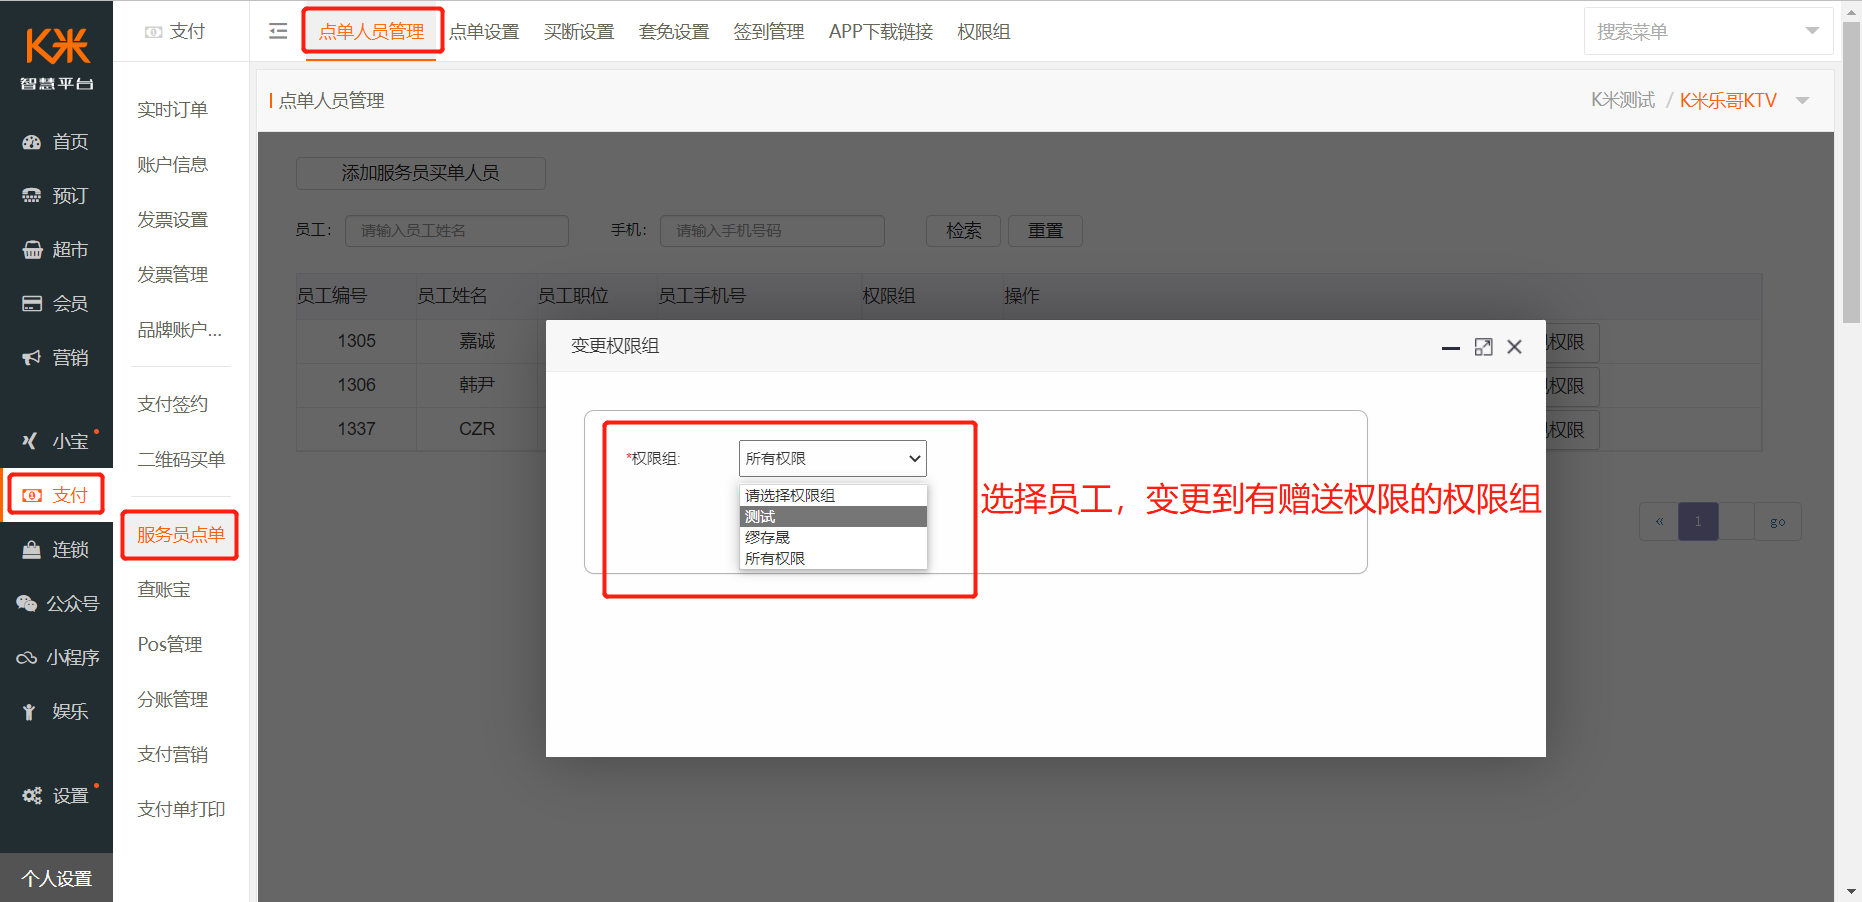Click the 检索 search button
The width and height of the screenshot is (1862, 902).
click(x=963, y=231)
